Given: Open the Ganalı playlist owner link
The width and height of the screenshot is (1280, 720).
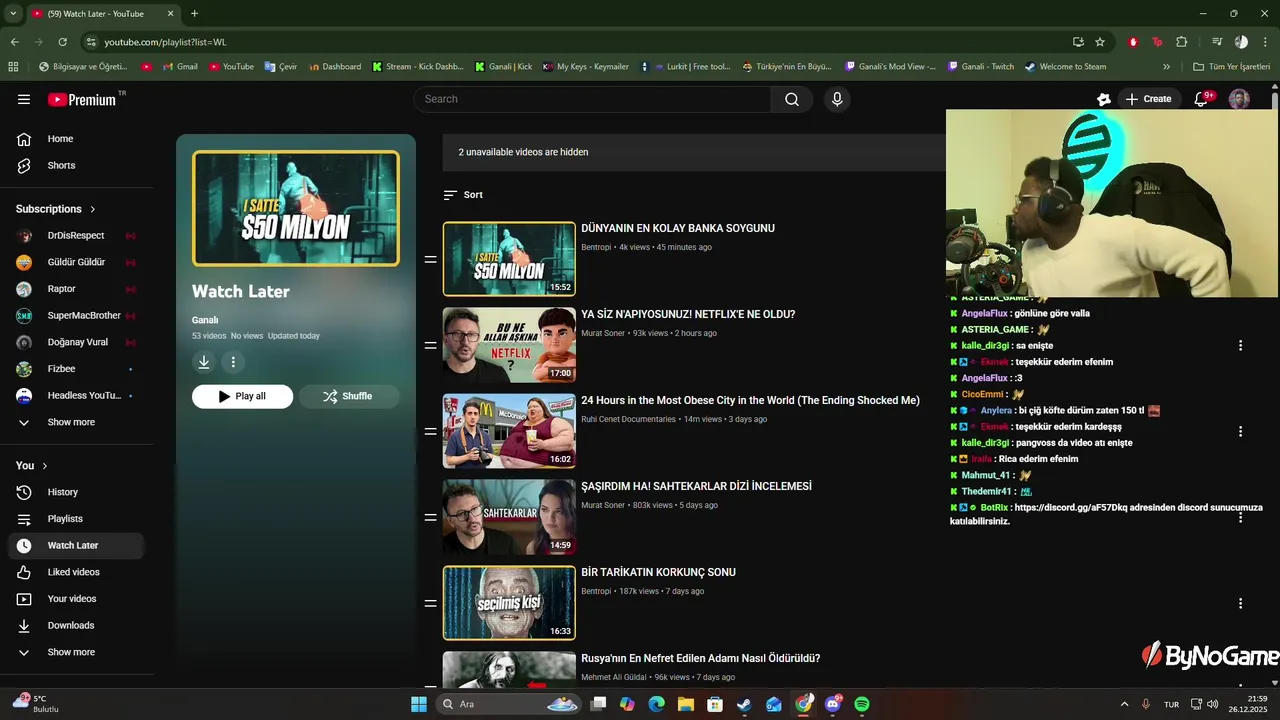Looking at the screenshot, I should click(x=205, y=320).
